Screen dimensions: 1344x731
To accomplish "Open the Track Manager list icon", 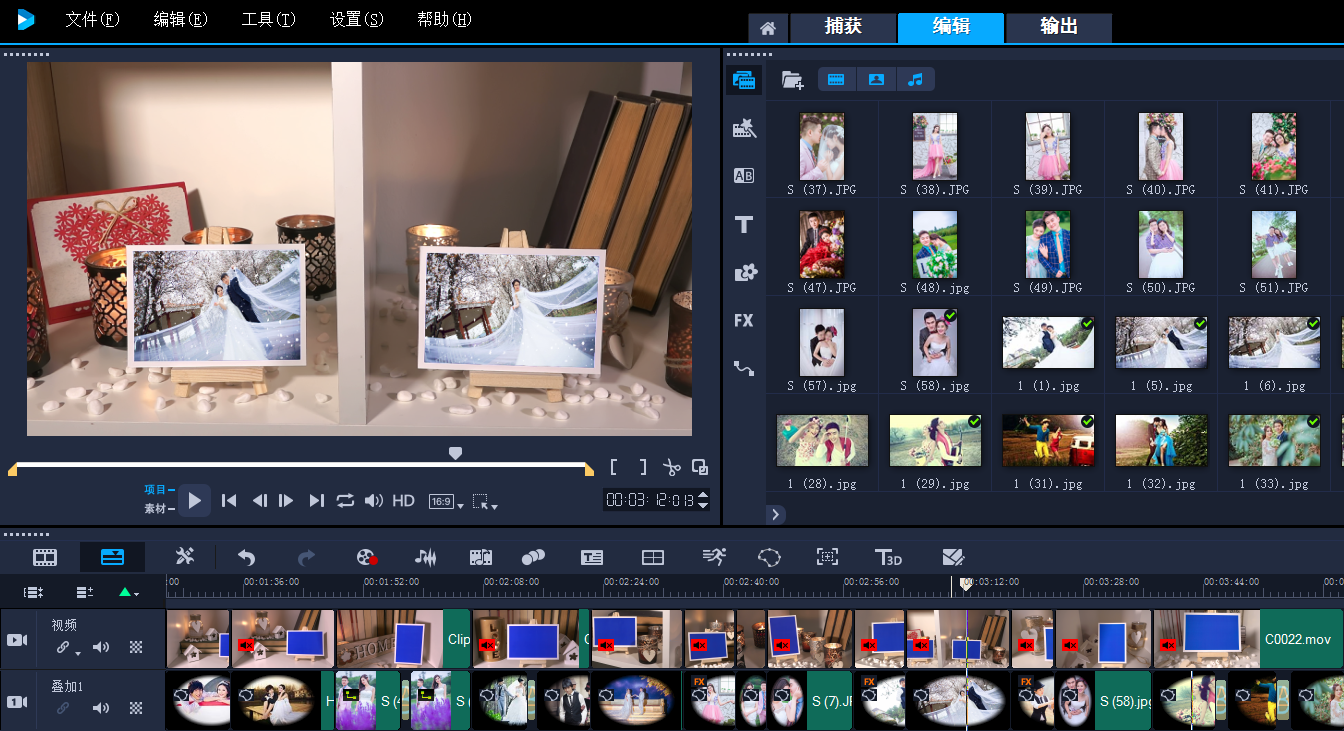I will click(85, 592).
